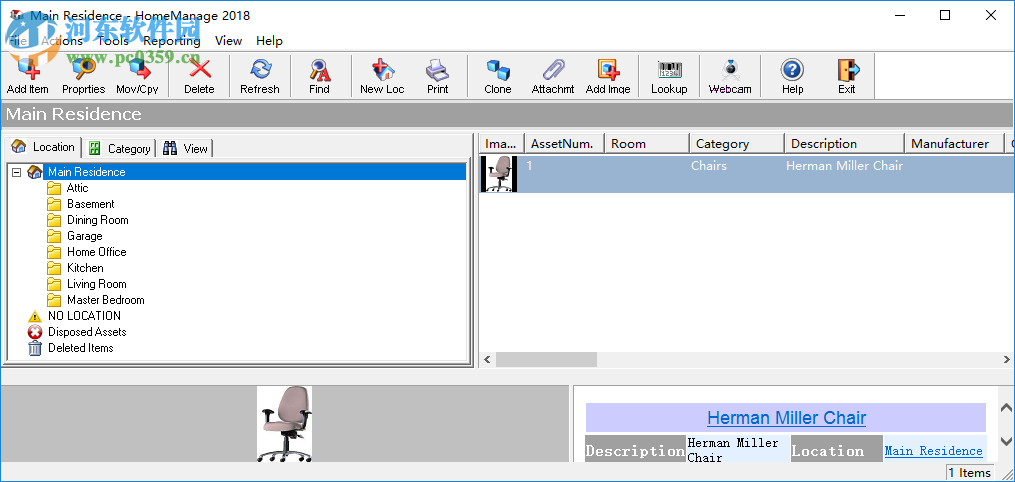Click the Mov/Cpy toolbar icon
The height and width of the screenshot is (482, 1015).
point(137,76)
